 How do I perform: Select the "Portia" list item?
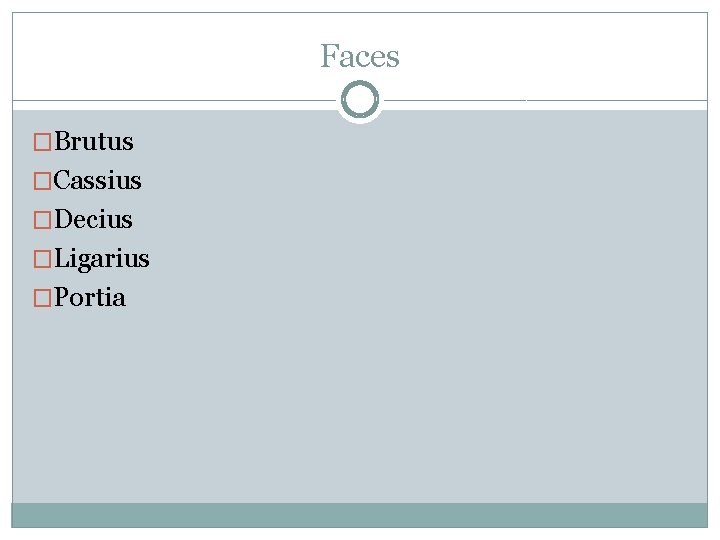[90, 297]
